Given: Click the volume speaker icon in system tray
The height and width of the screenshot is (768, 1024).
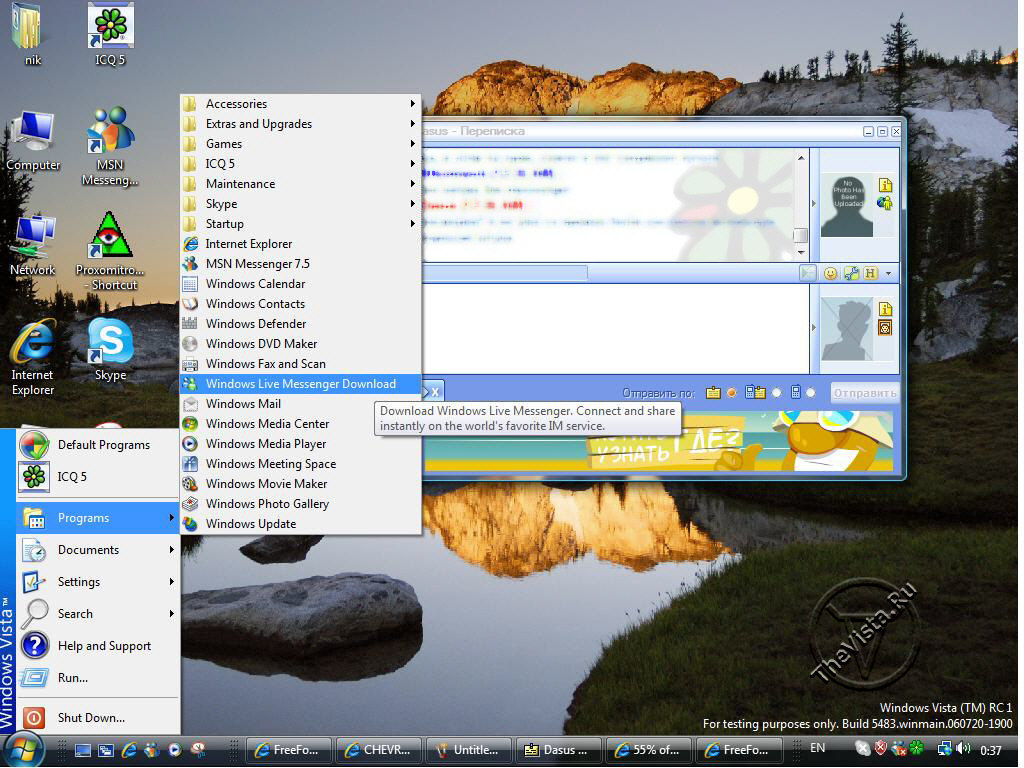Looking at the screenshot, I should (x=964, y=748).
